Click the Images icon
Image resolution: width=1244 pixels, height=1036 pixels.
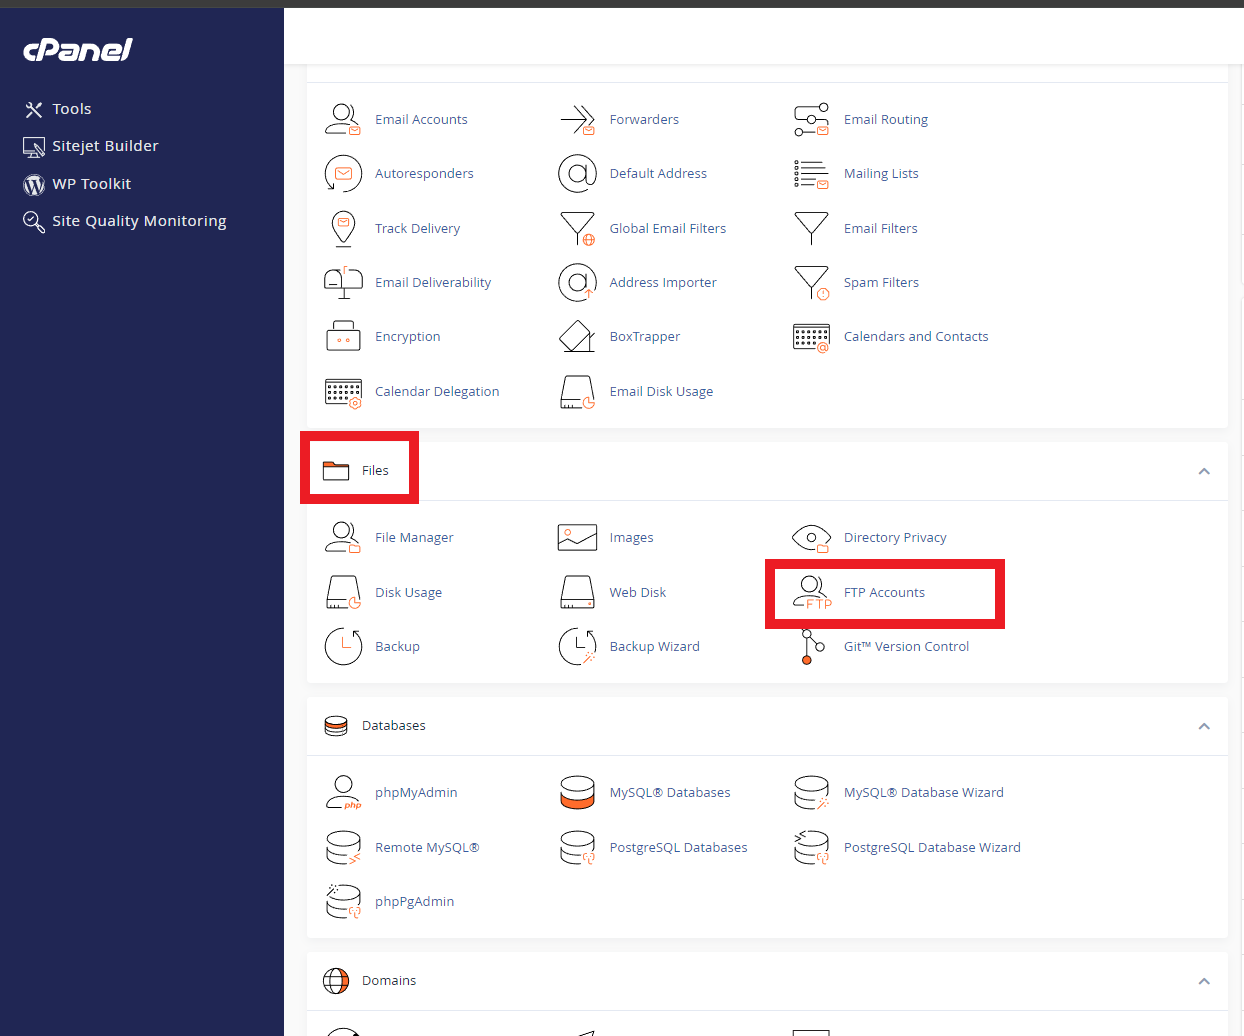click(x=577, y=537)
